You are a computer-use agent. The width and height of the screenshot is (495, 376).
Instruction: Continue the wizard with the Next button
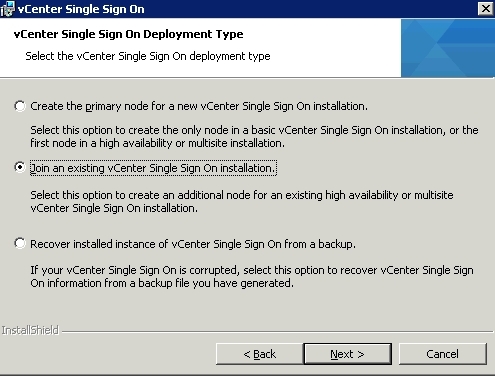point(347,354)
